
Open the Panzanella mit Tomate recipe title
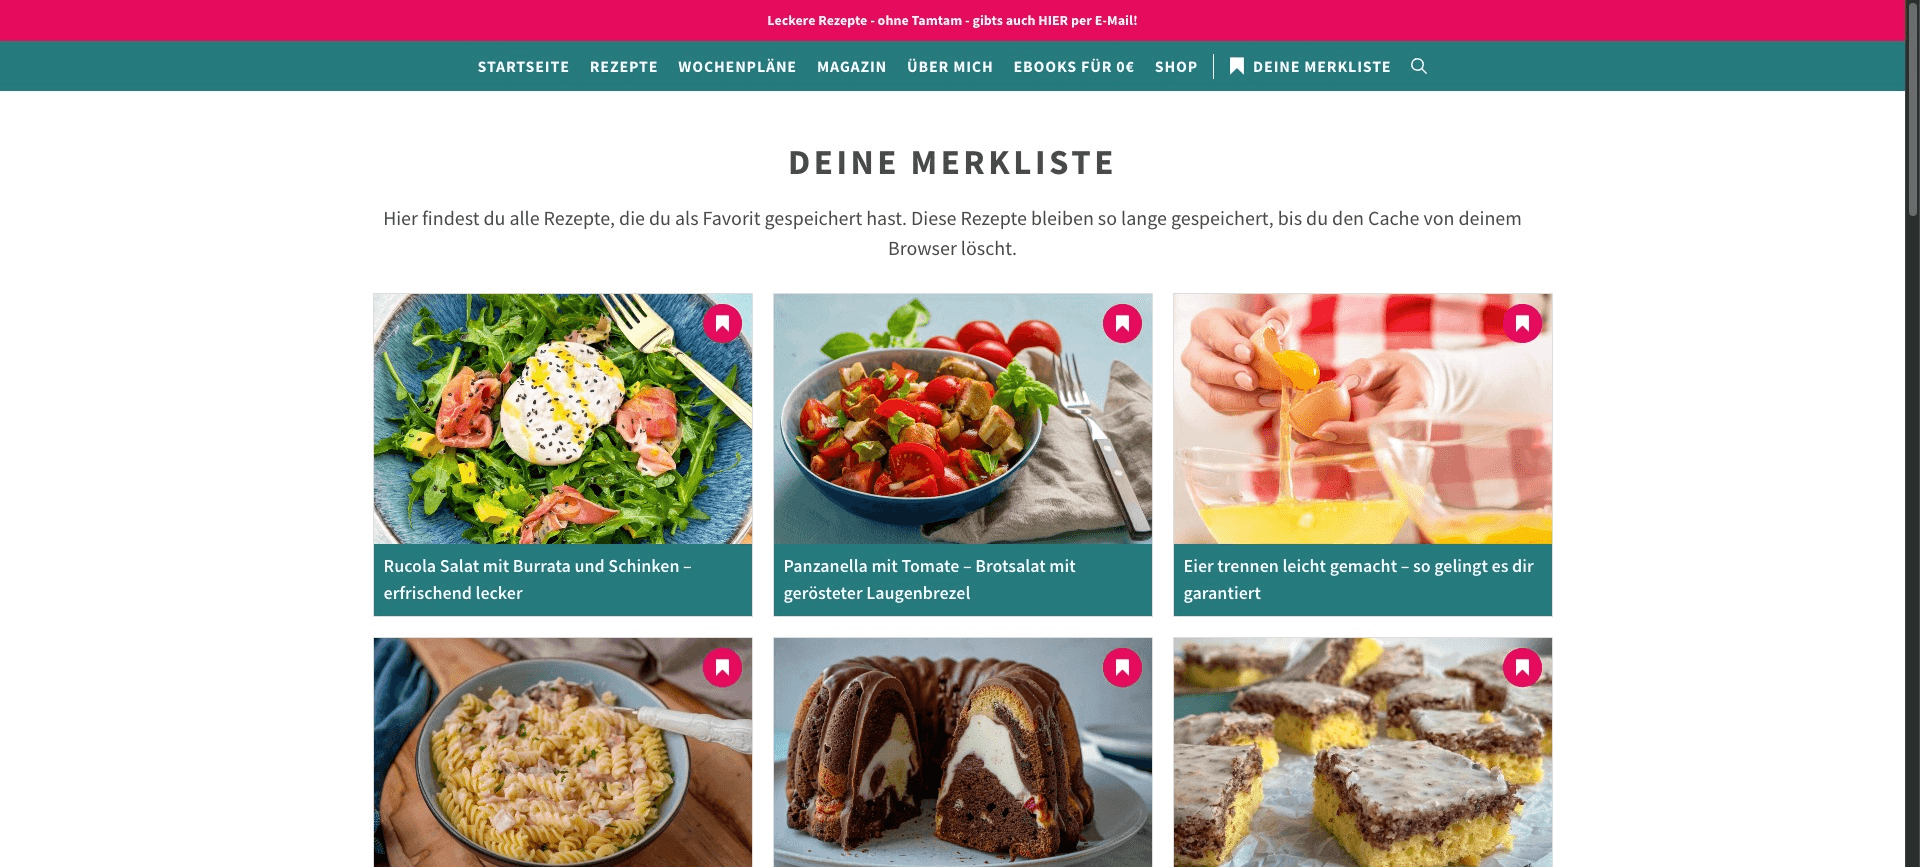929,579
